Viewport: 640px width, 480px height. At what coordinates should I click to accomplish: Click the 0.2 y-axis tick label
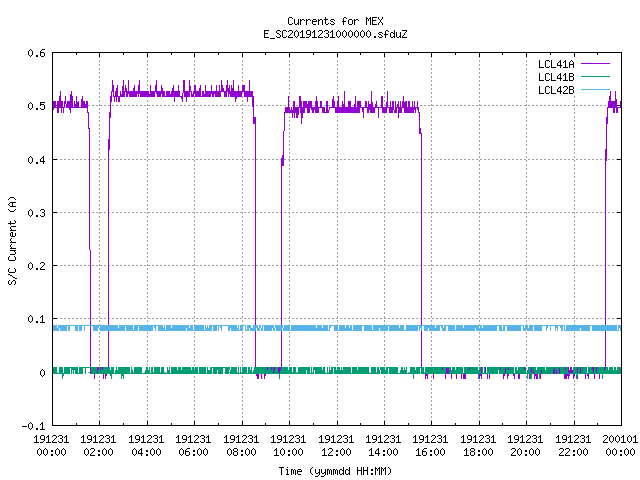pos(36,266)
